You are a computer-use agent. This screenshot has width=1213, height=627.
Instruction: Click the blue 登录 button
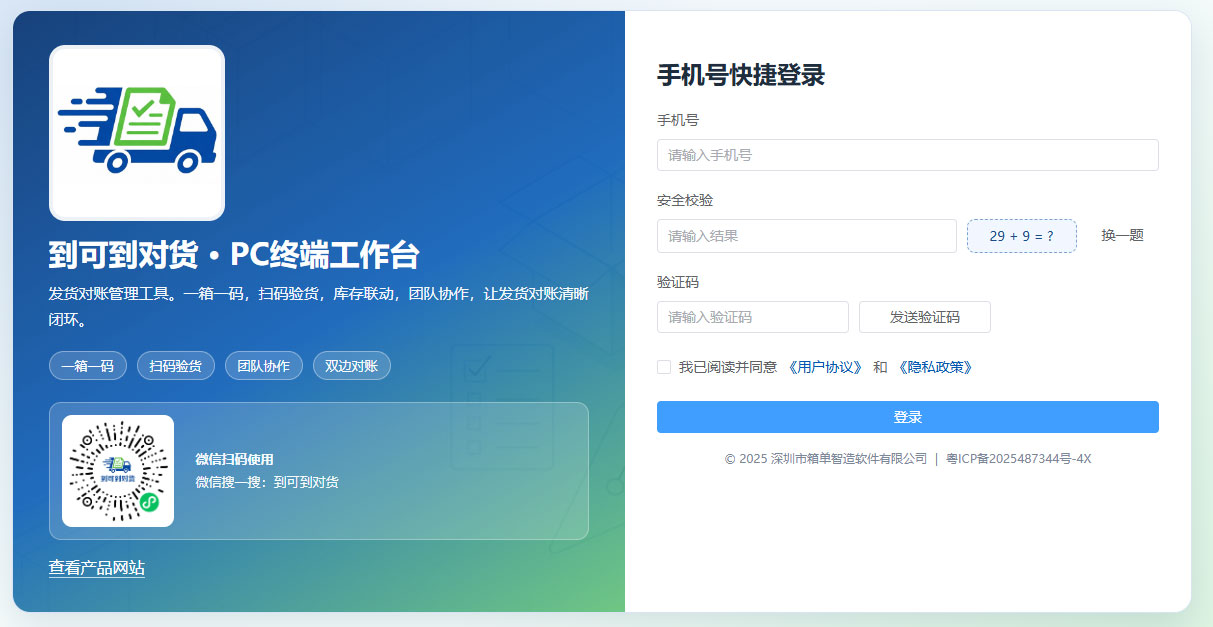[x=907, y=417]
